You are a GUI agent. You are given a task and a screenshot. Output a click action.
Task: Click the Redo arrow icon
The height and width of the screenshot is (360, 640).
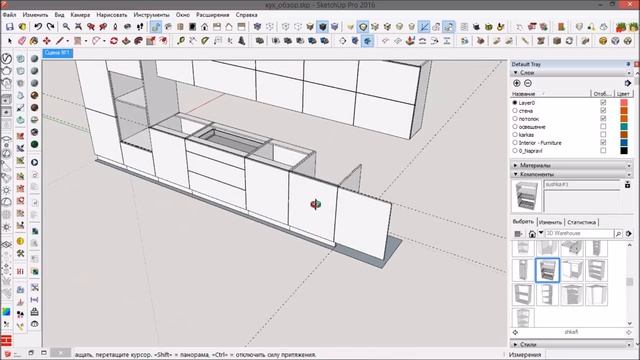(x=51, y=27)
